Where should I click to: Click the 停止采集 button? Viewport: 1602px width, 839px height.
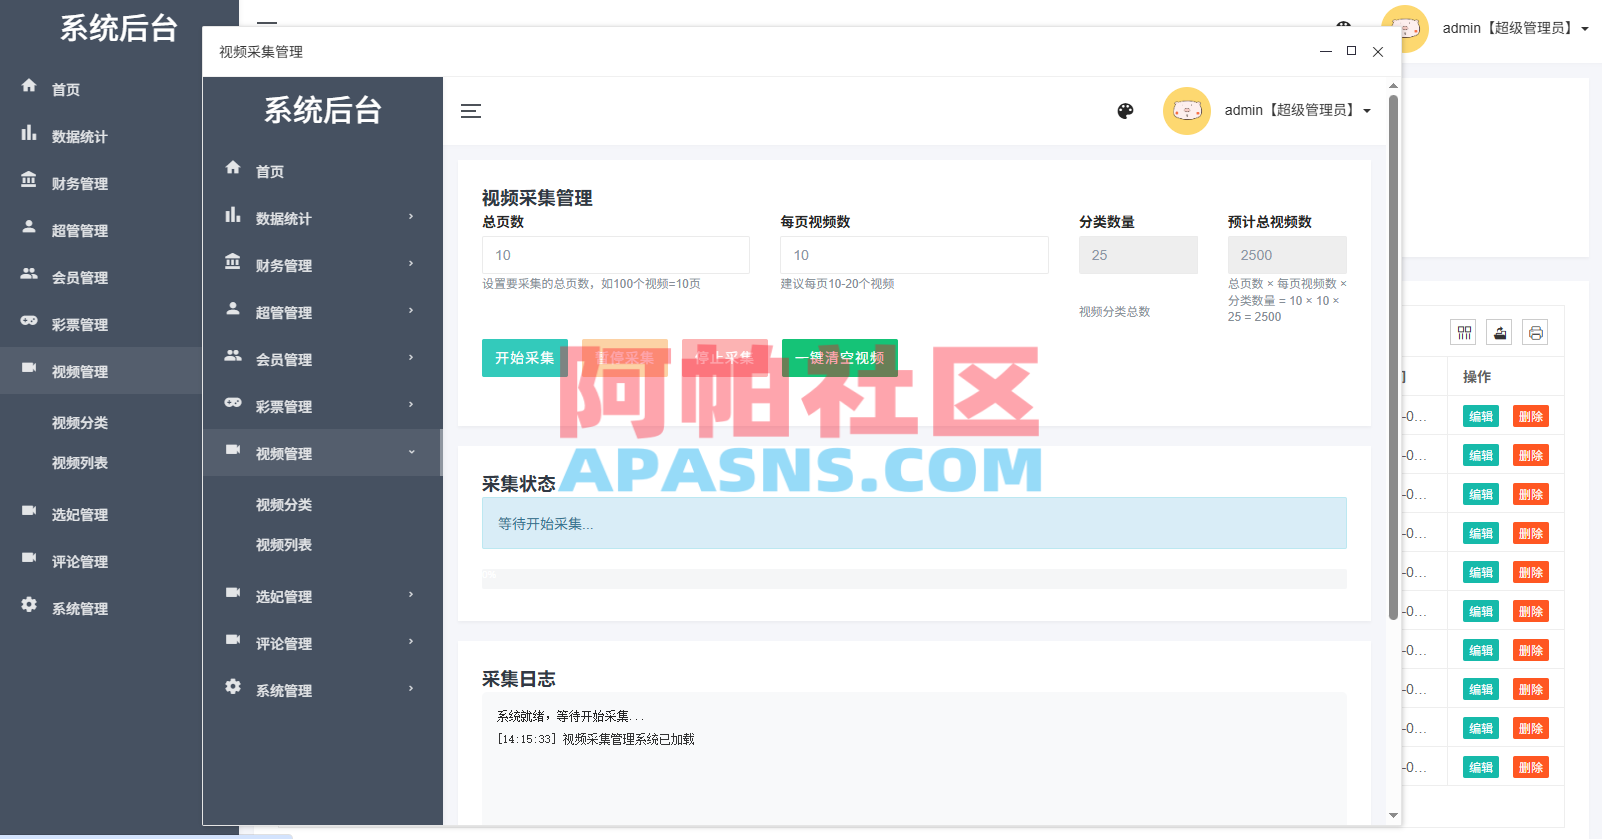tap(725, 358)
